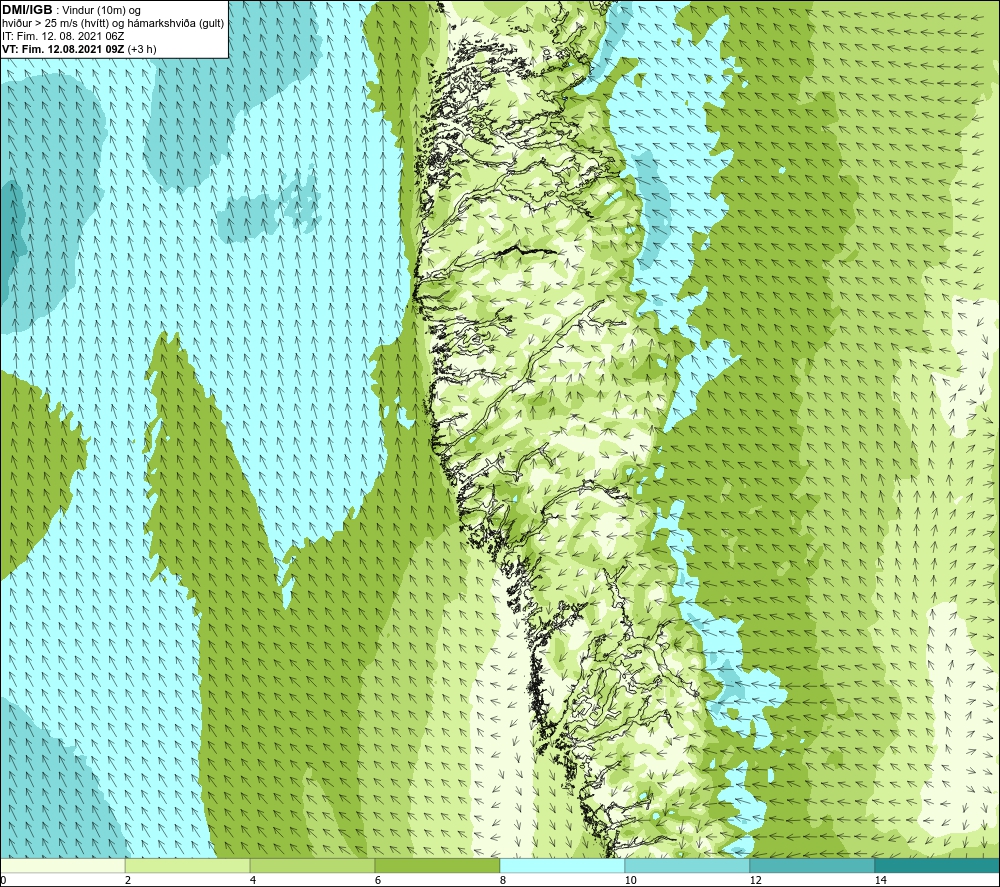Select the 0–2 m/s pale yellow swatch

click(62, 865)
